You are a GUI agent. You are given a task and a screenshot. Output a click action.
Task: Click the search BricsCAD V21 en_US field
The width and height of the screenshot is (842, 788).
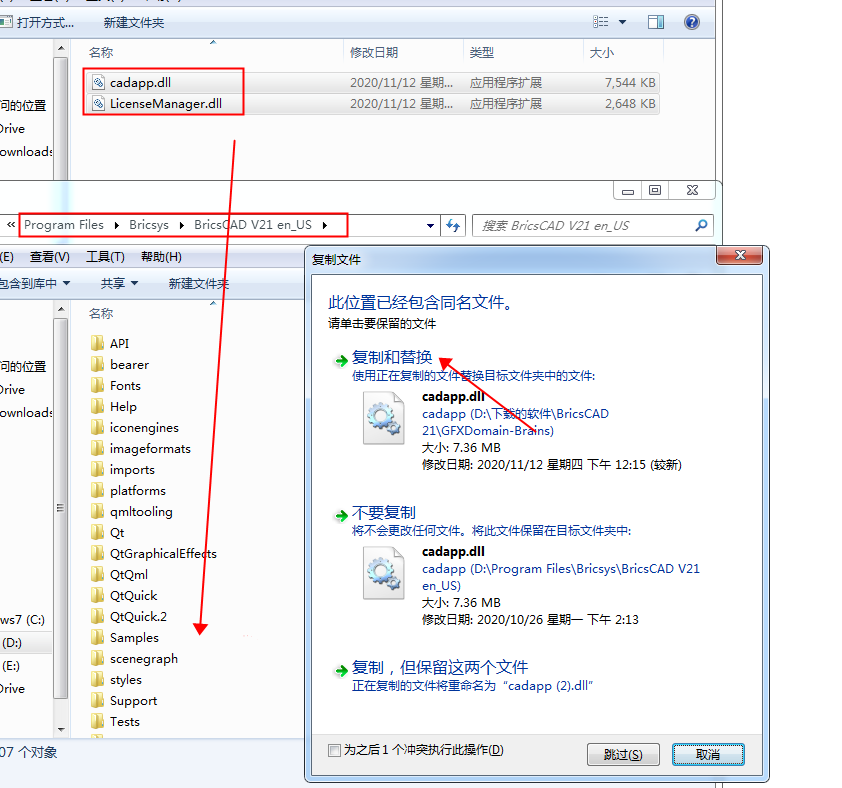[593, 226]
